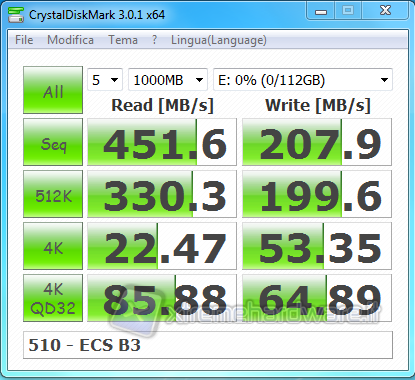Click the Seq read result 451.6
Screen dimensions: 415x380
(162, 142)
